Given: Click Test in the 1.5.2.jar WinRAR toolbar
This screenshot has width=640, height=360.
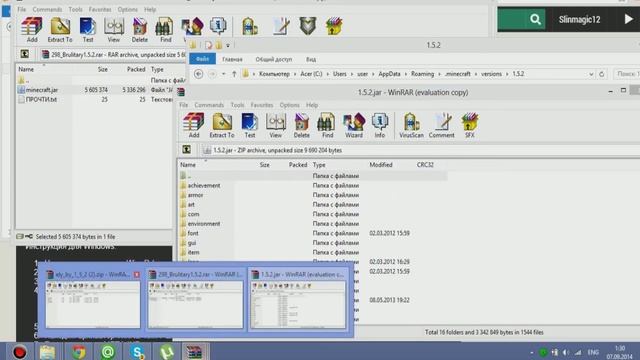Looking at the screenshot, I should click(x=249, y=125).
